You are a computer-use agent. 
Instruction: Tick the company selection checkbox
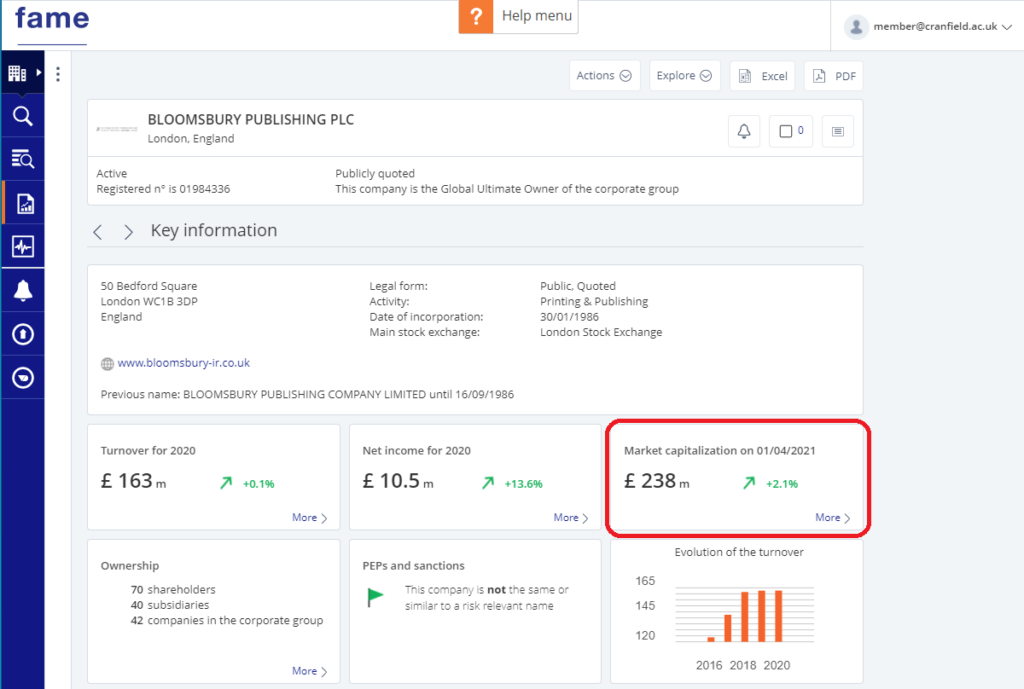pos(785,131)
